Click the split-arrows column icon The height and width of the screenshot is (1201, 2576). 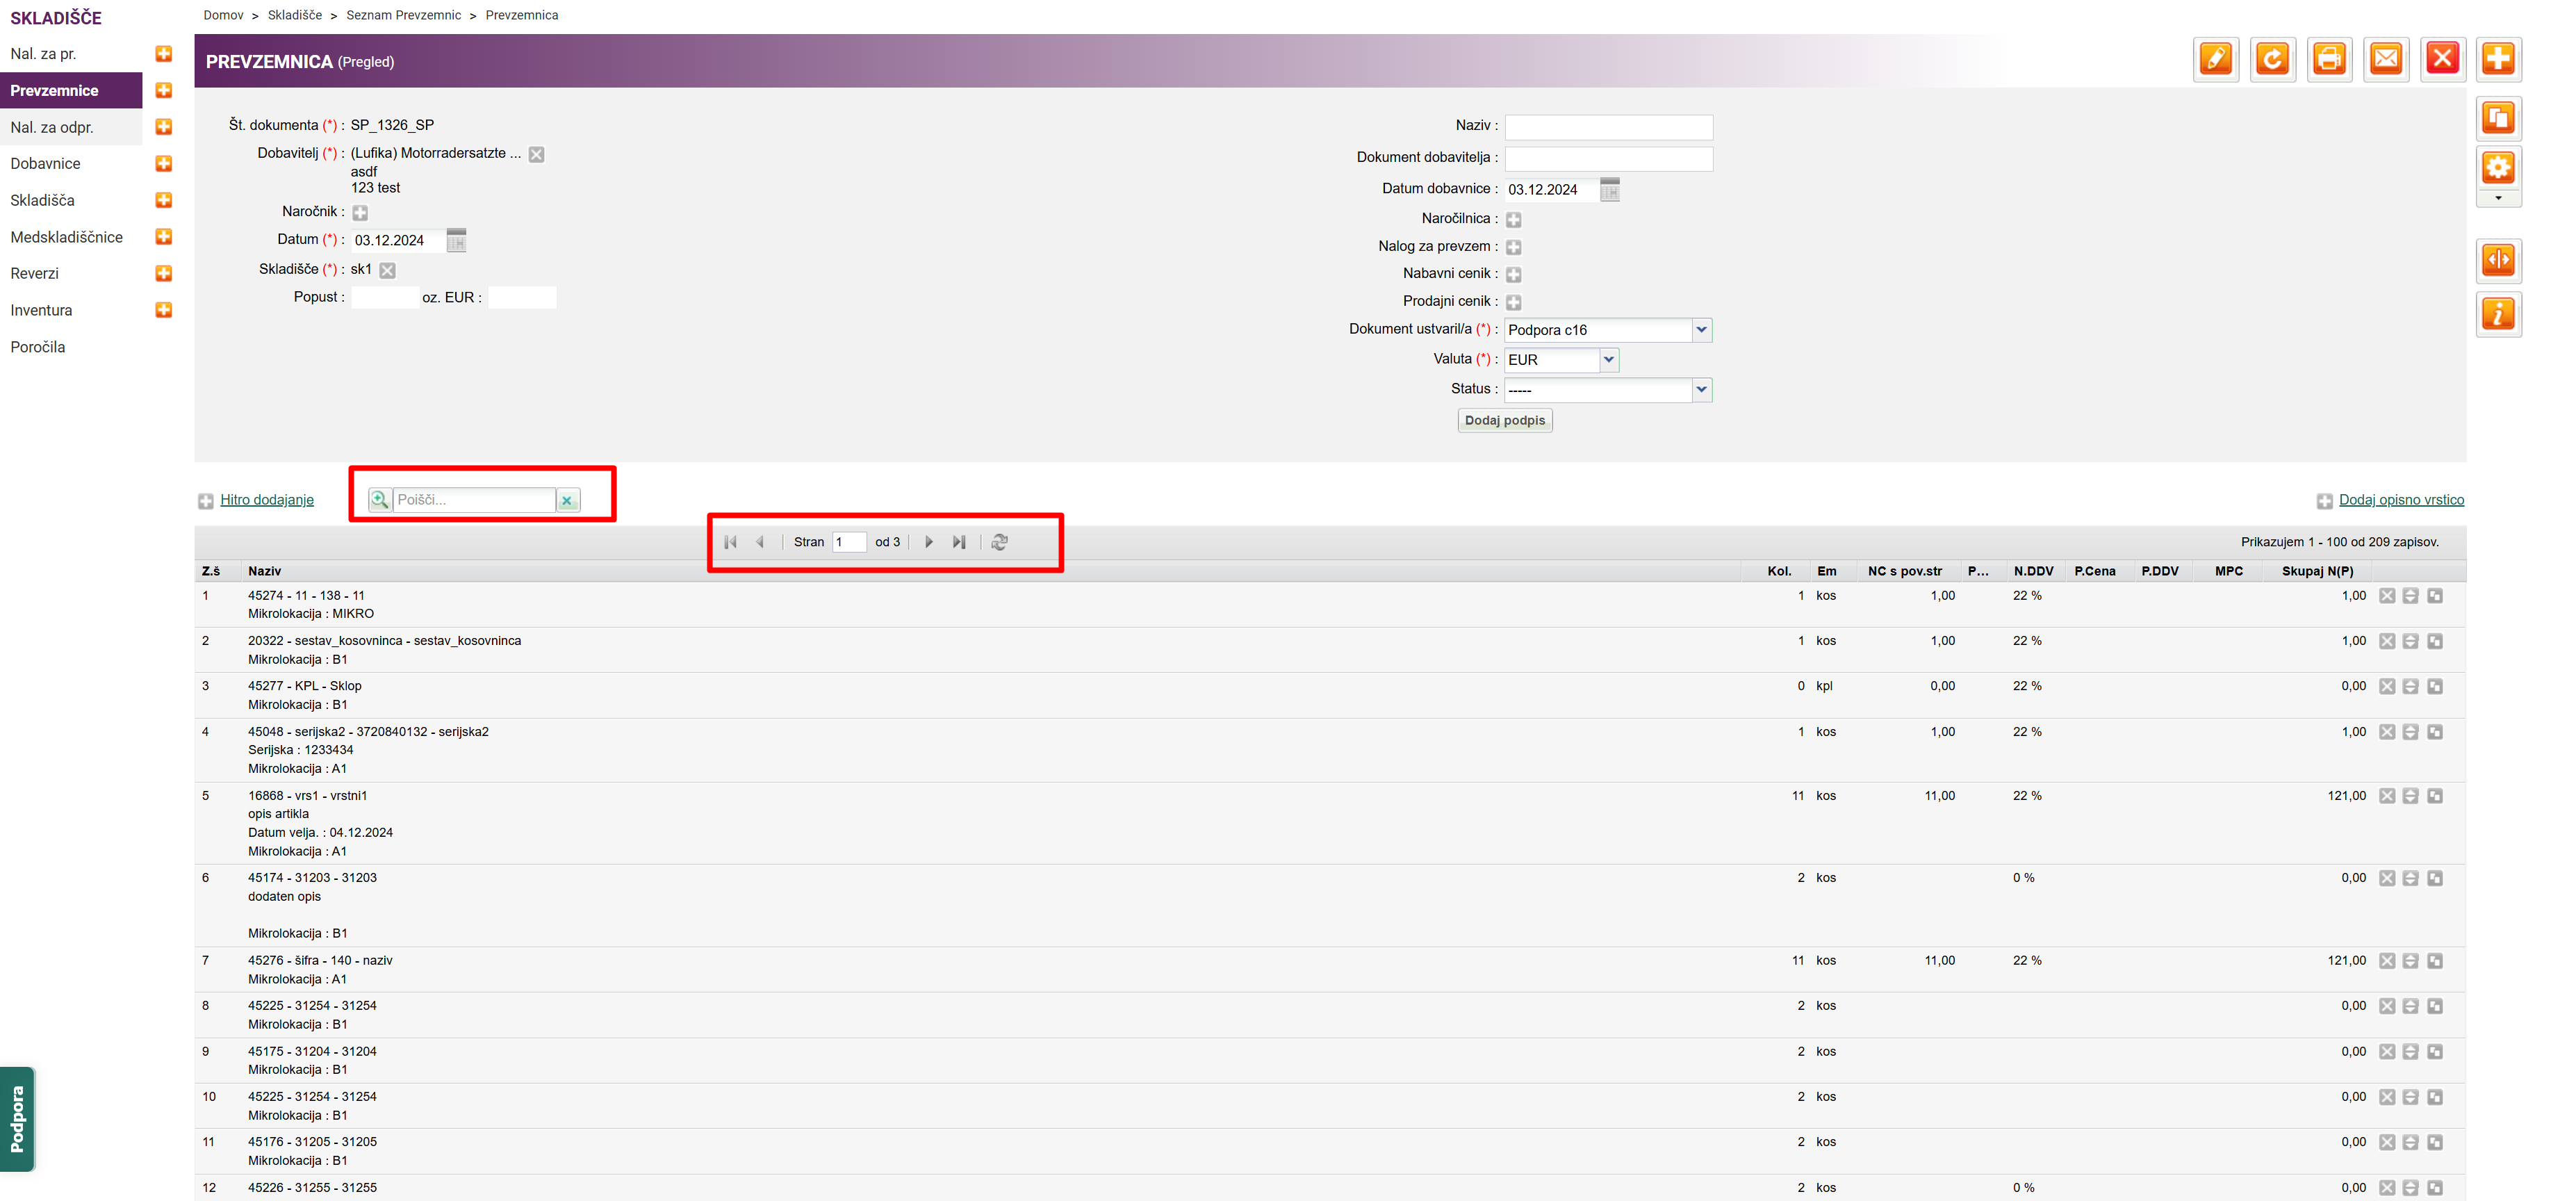coord(2498,261)
